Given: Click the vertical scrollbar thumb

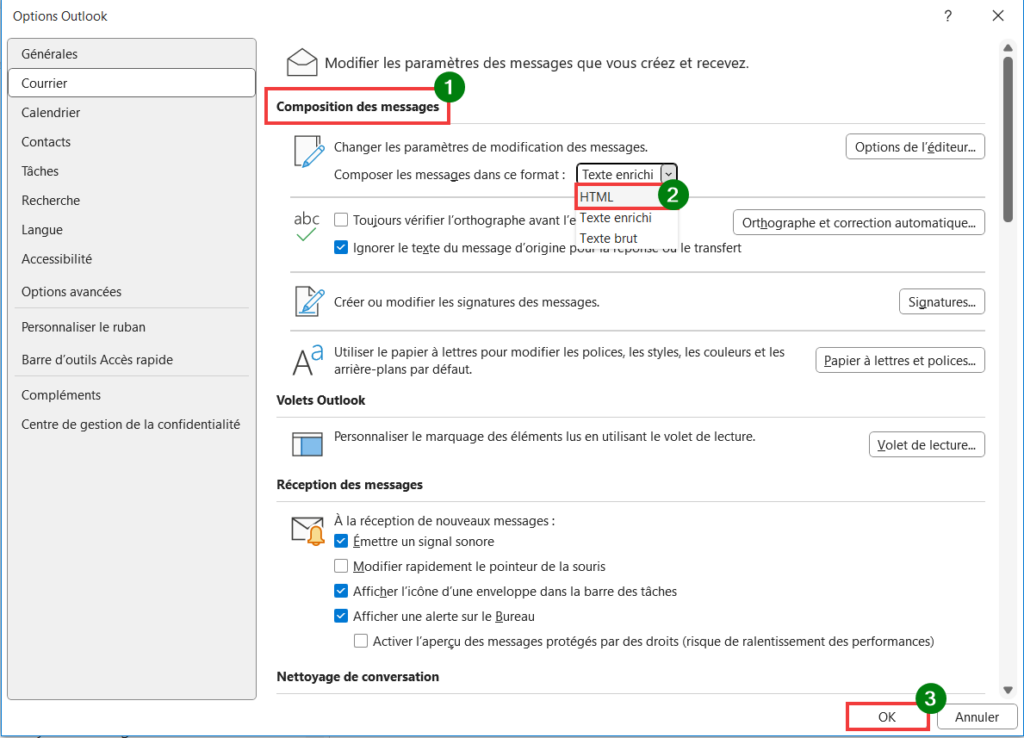Looking at the screenshot, I should coord(1008,138).
